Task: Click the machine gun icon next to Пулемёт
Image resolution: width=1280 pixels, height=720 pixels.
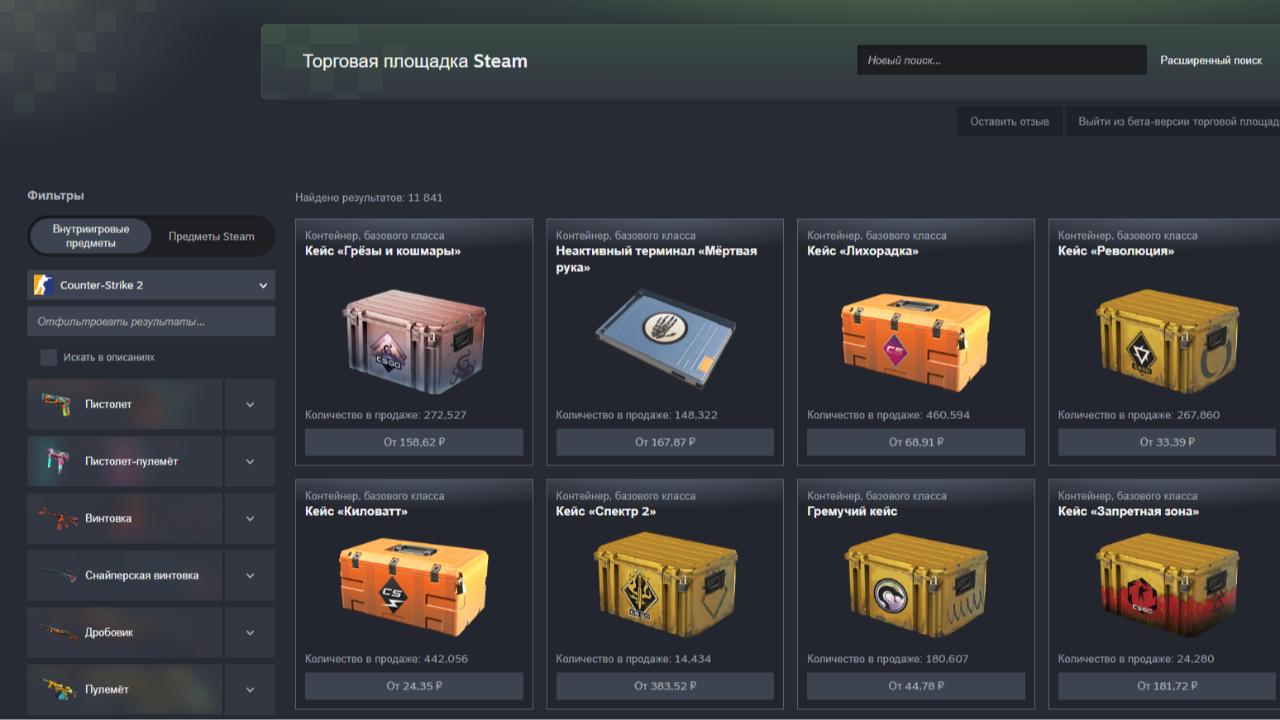Action: click(x=56, y=689)
